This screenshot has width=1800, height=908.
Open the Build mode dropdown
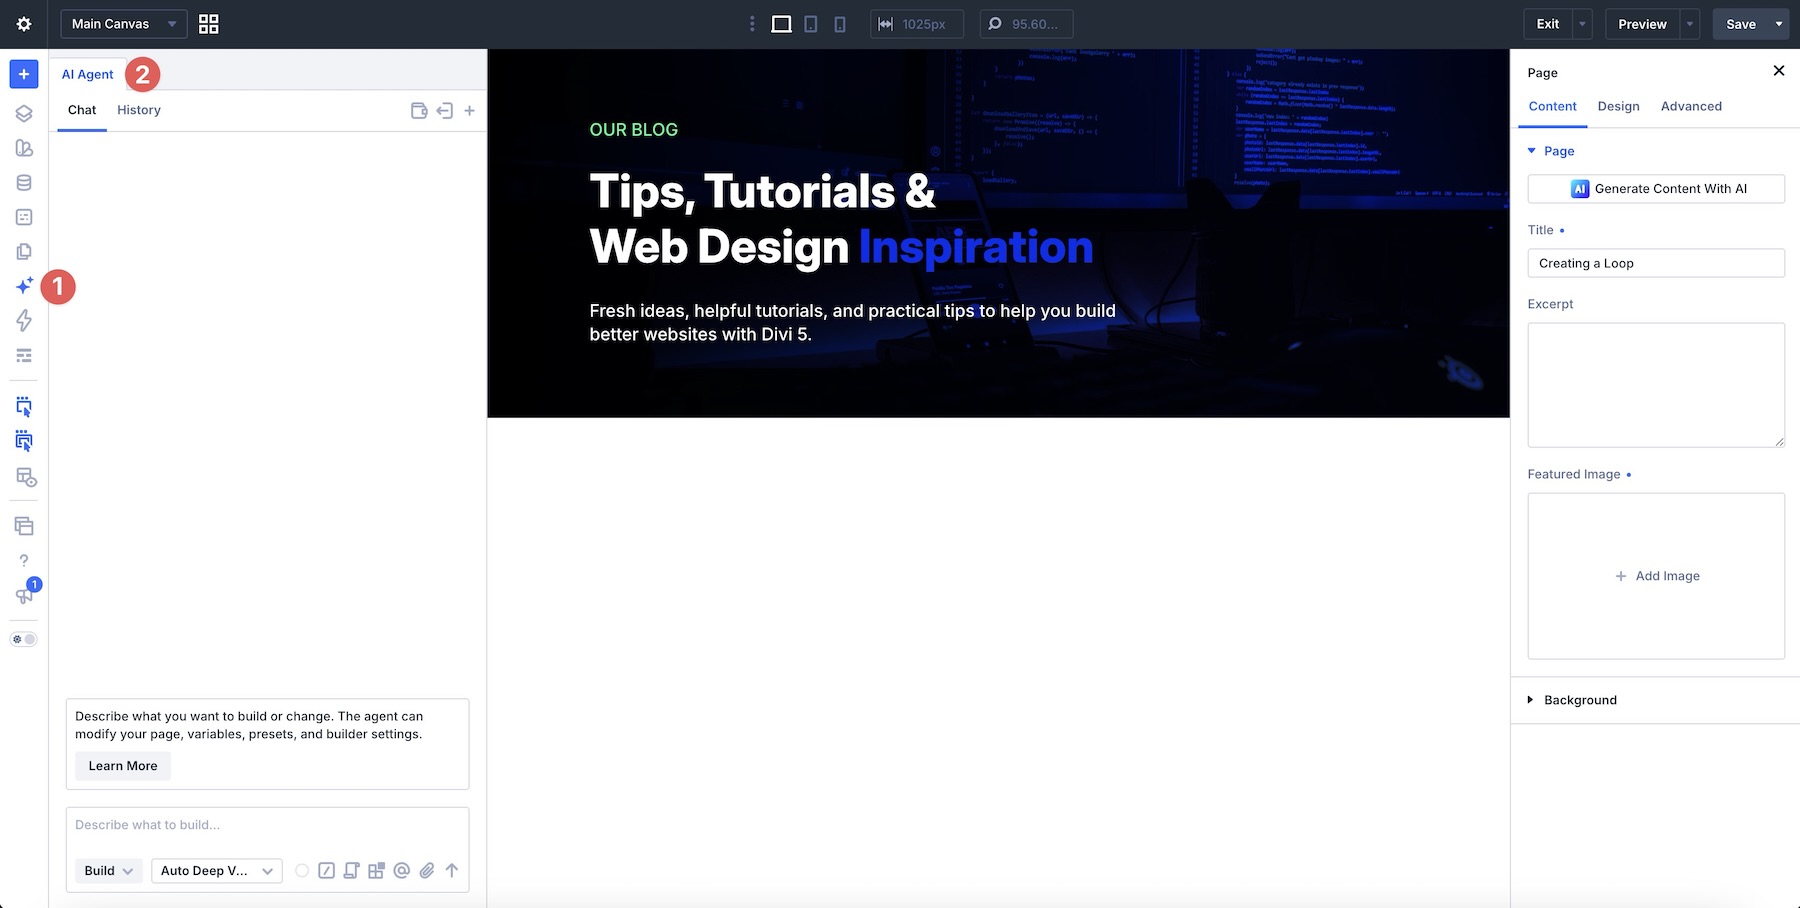(x=109, y=871)
